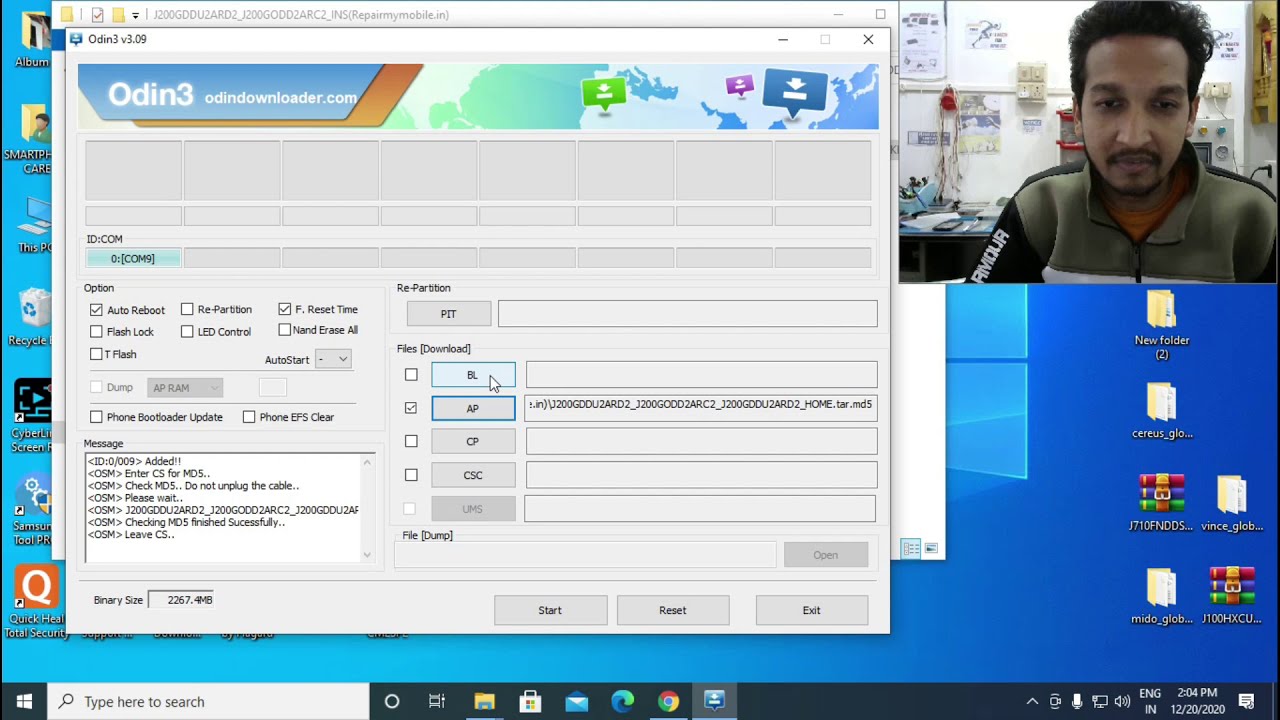The height and width of the screenshot is (720, 1280).
Task: Open the New folder (2) desktop icon
Action: tap(1162, 325)
